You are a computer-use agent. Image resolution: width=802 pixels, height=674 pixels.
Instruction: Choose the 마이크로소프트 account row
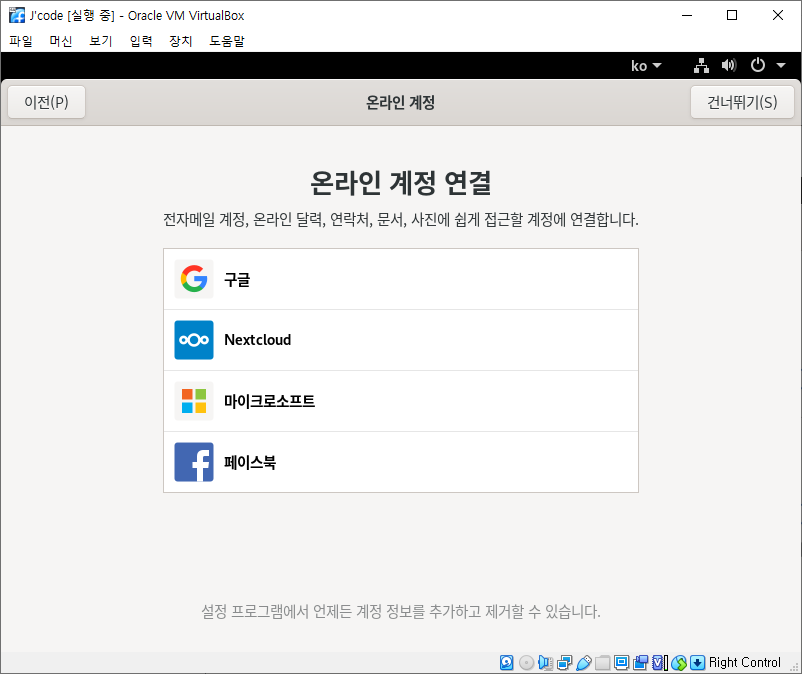point(401,401)
